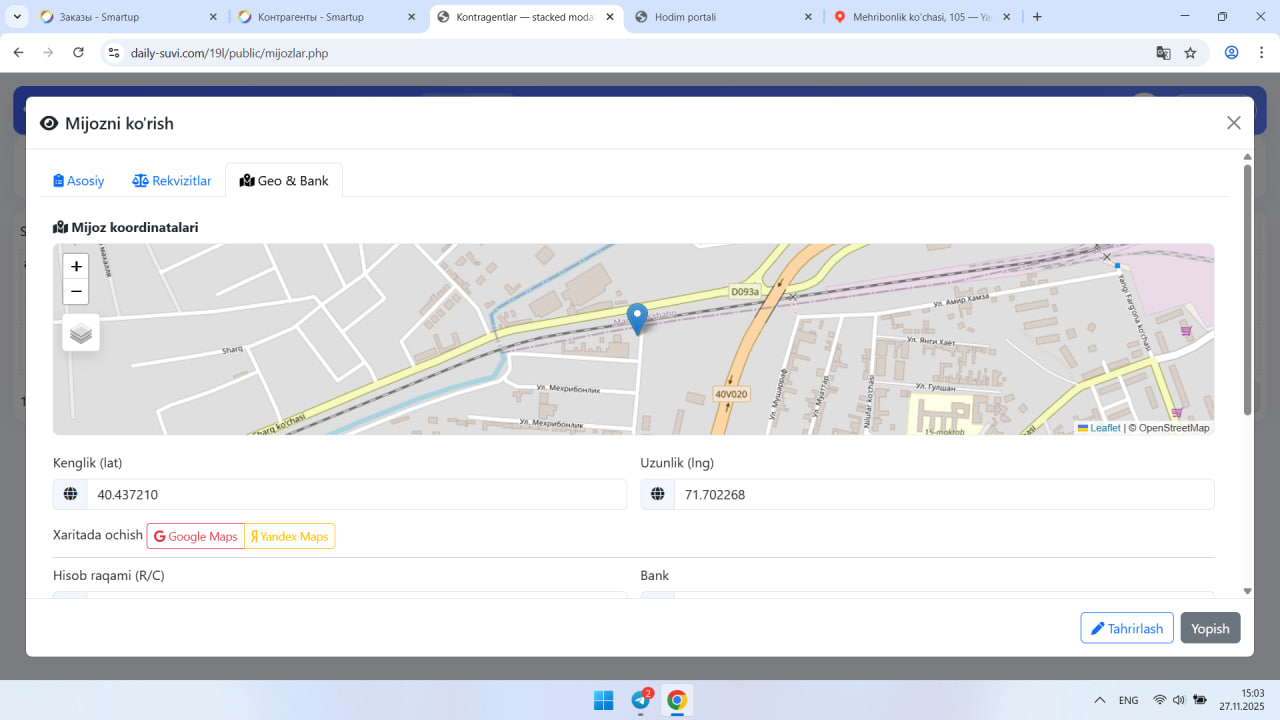
Task: Expand the Chrome tab search dropdown
Action: point(18,17)
